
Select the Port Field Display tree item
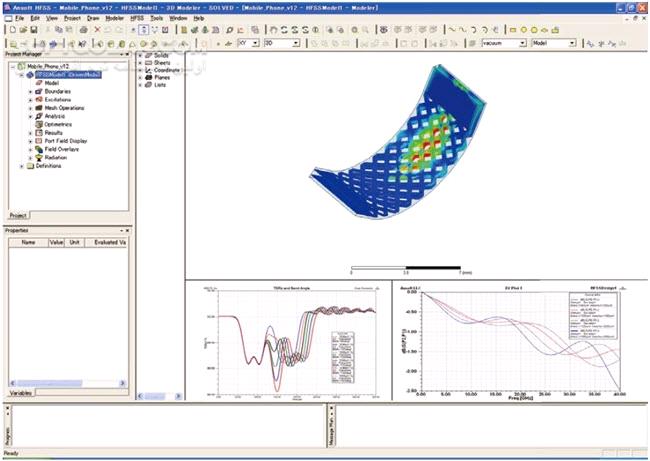(66, 141)
